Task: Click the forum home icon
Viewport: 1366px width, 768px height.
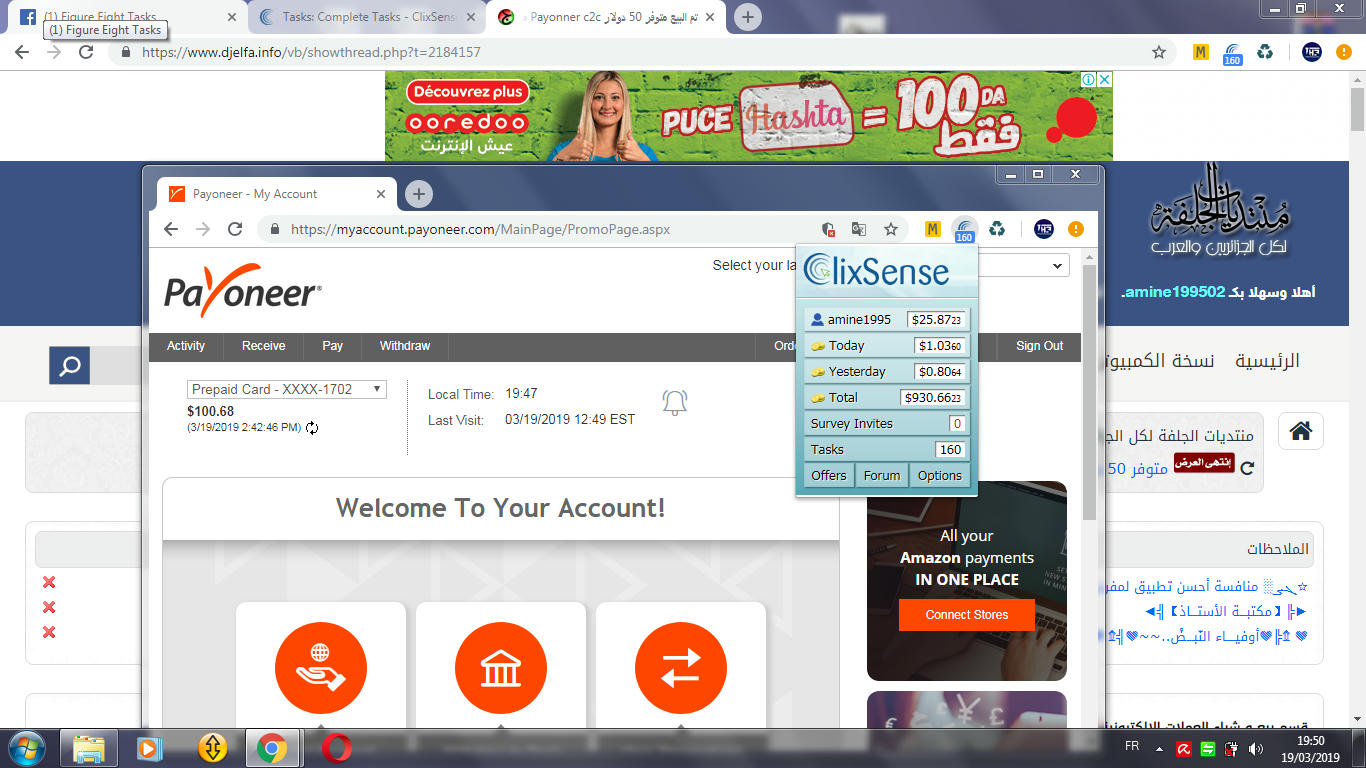Action: (x=1300, y=431)
